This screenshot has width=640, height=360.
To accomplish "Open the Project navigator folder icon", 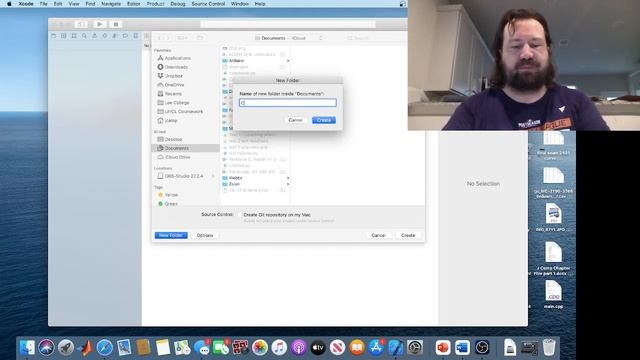I will tap(53, 36).
